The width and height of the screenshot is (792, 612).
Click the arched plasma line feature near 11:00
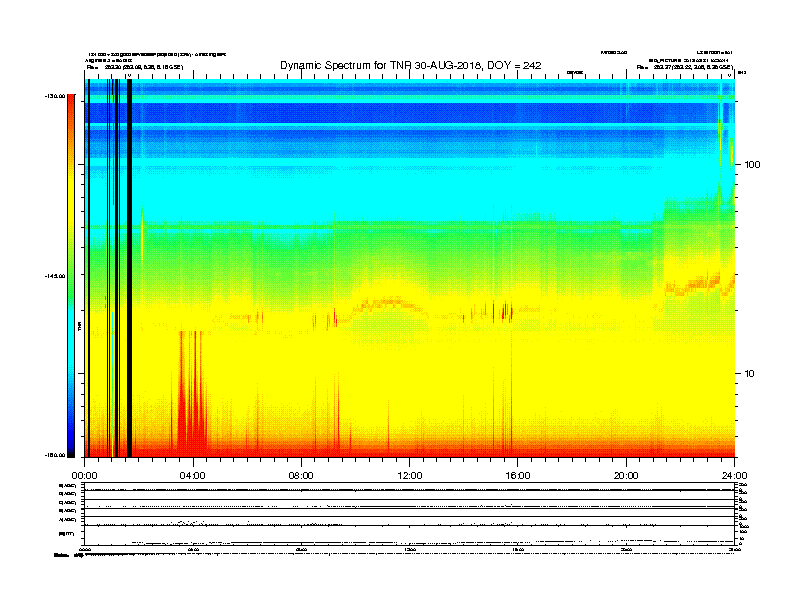(389, 306)
